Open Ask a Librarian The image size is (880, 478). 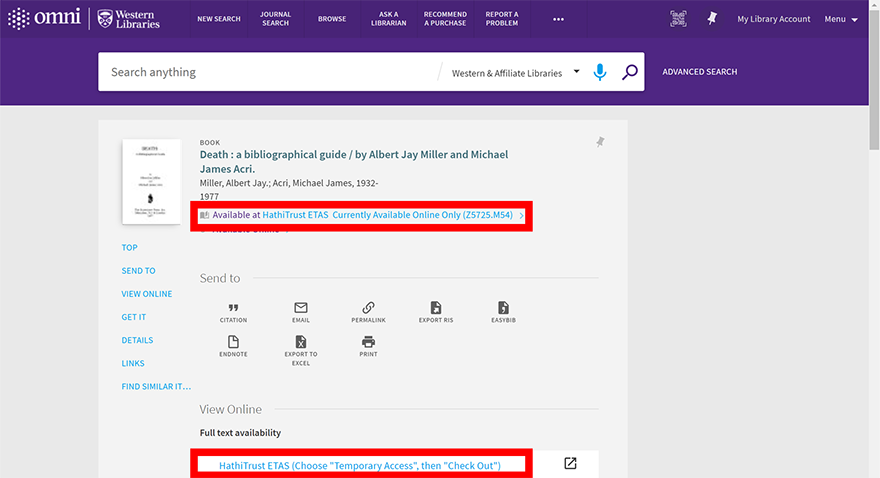388,19
